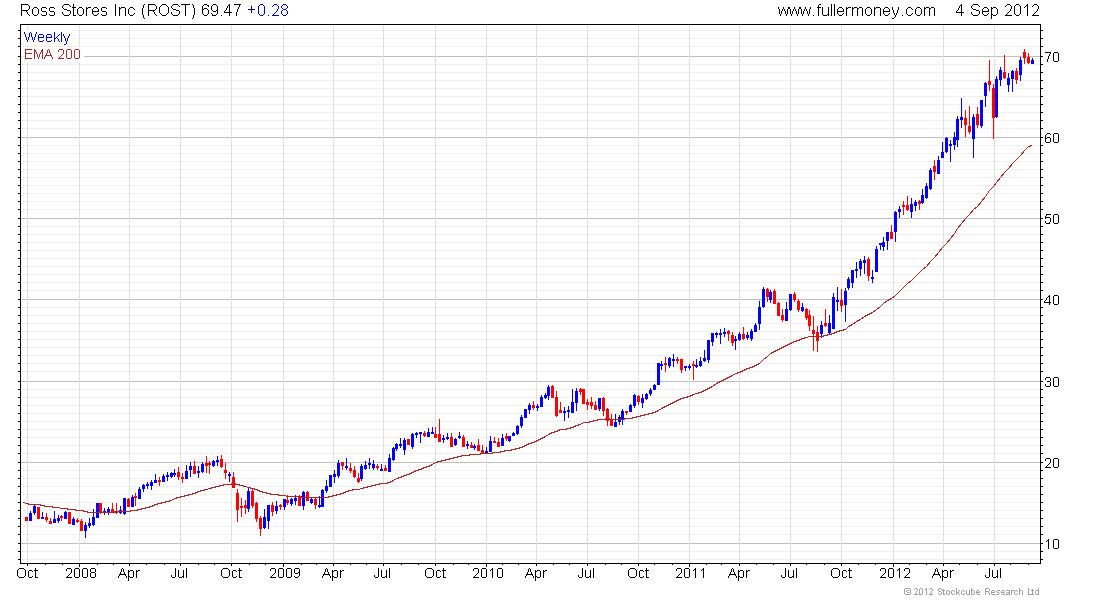The width and height of the screenshot is (1100, 600).
Task: Click the 'Jul' label between 2009 and 2010
Action: (x=382, y=573)
